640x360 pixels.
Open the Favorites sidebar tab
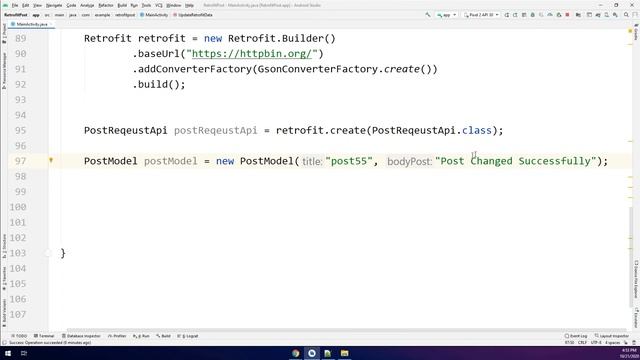coord(4,278)
